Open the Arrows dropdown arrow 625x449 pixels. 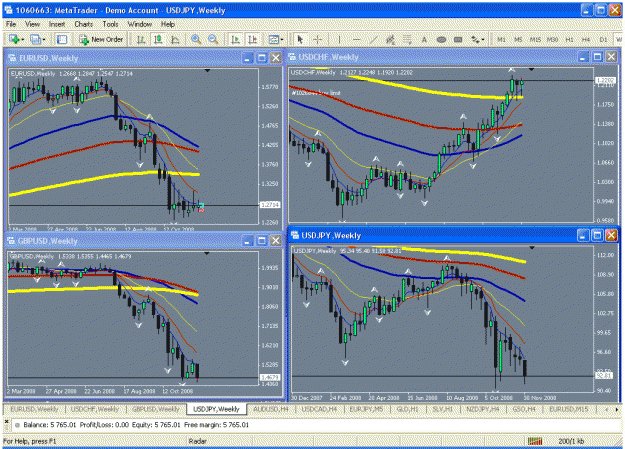[x=483, y=39]
